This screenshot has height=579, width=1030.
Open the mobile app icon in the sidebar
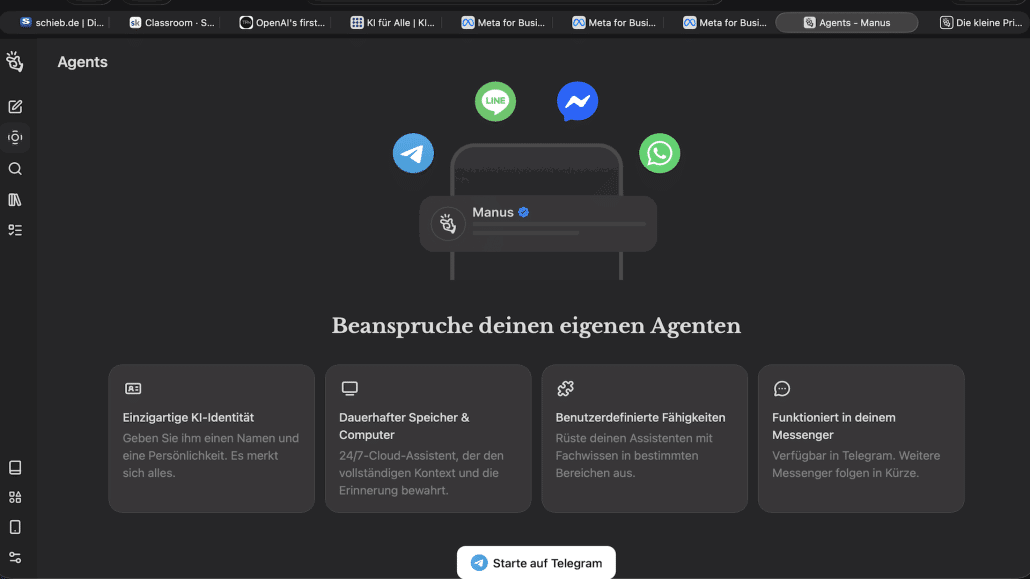point(15,526)
